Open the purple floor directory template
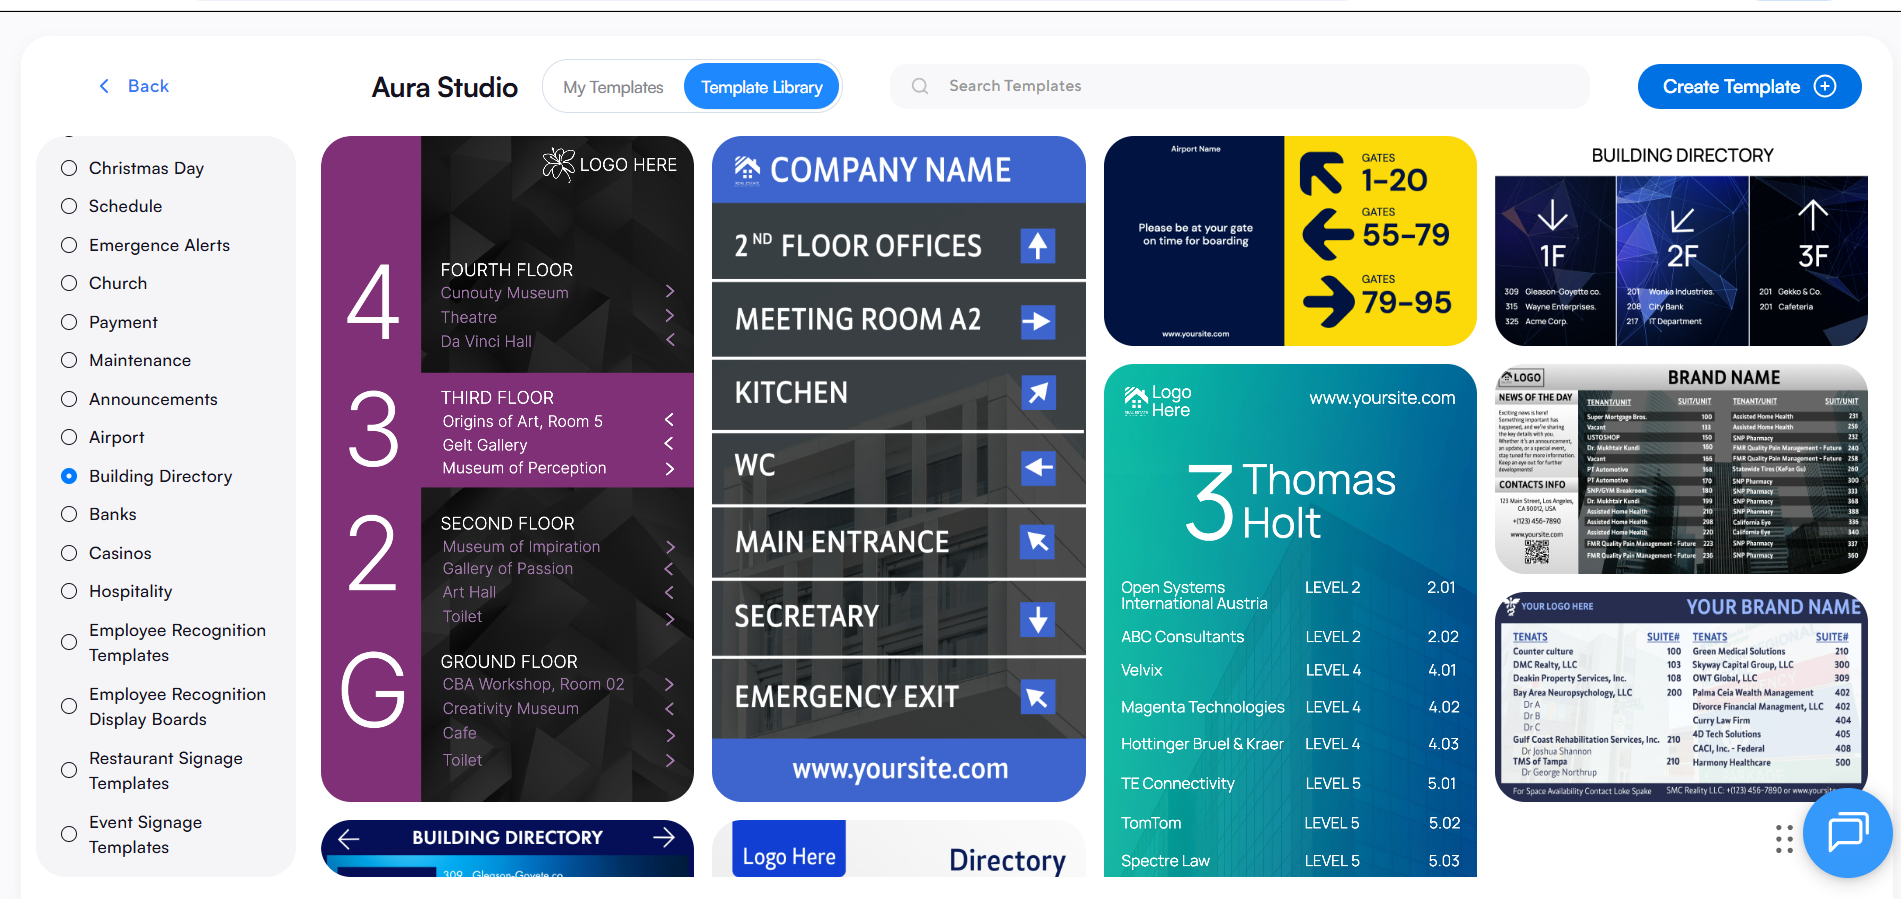The width and height of the screenshot is (1901, 899). (x=507, y=469)
